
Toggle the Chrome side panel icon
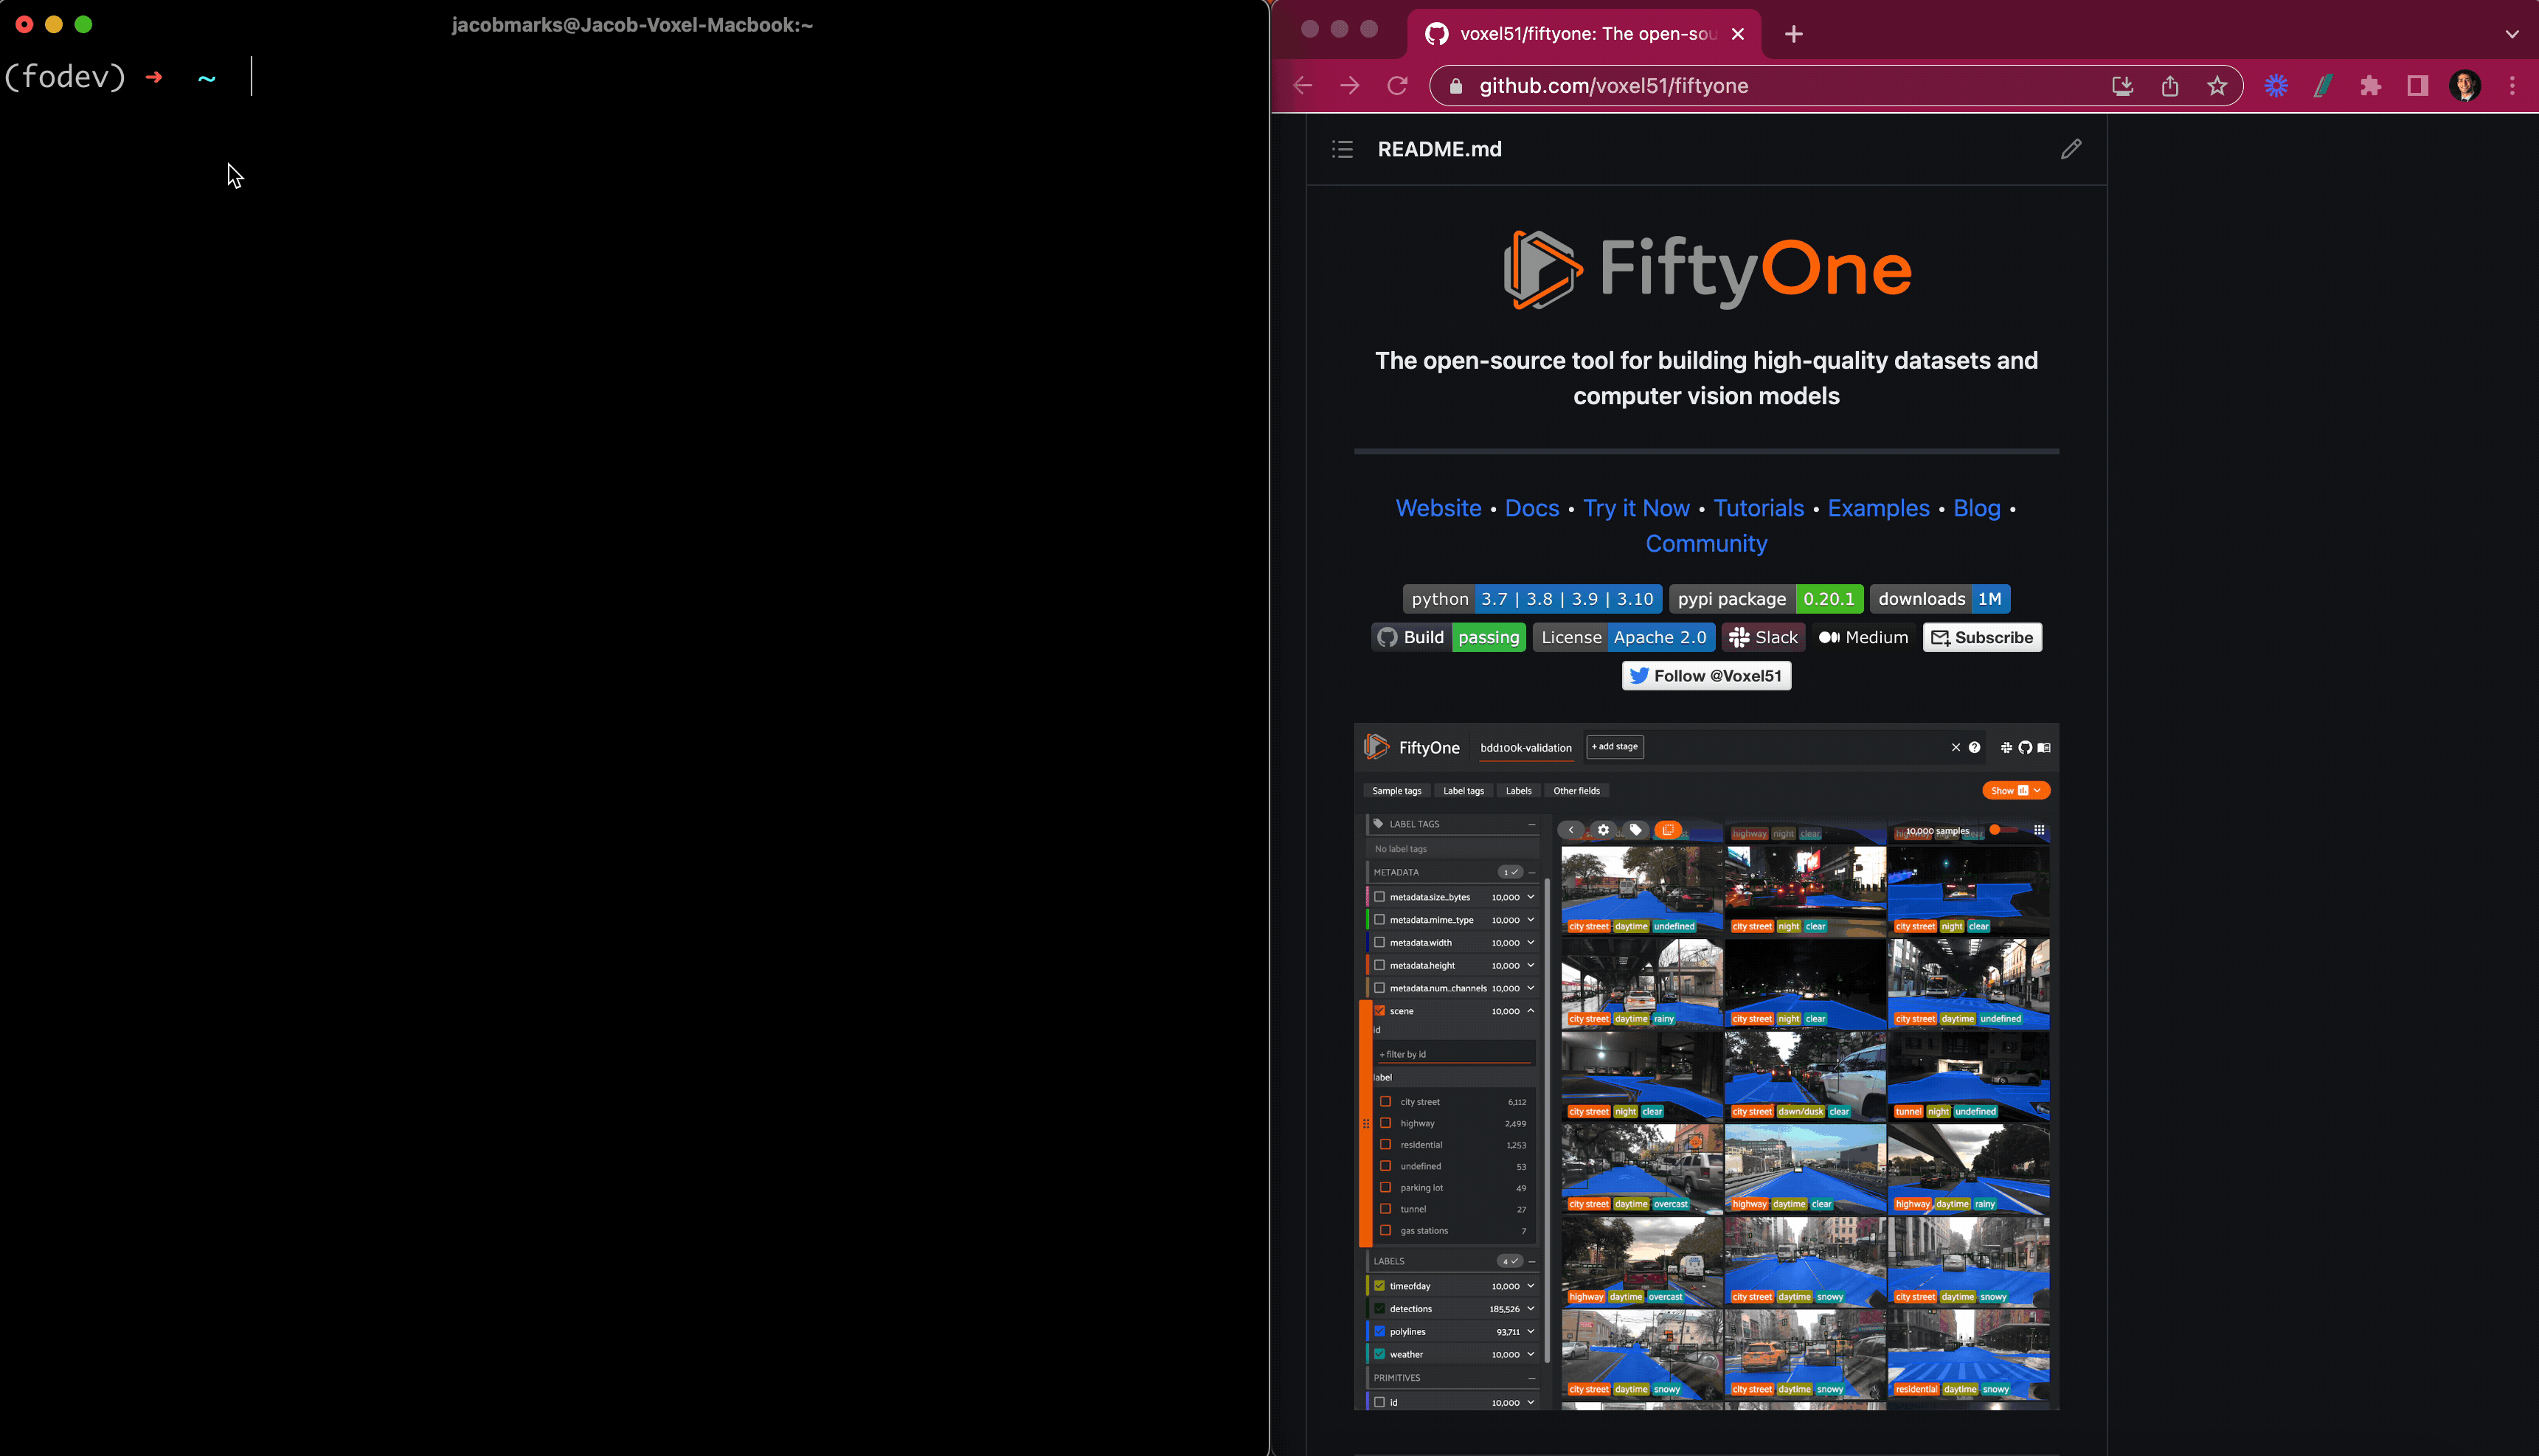pyautogui.click(x=2417, y=86)
